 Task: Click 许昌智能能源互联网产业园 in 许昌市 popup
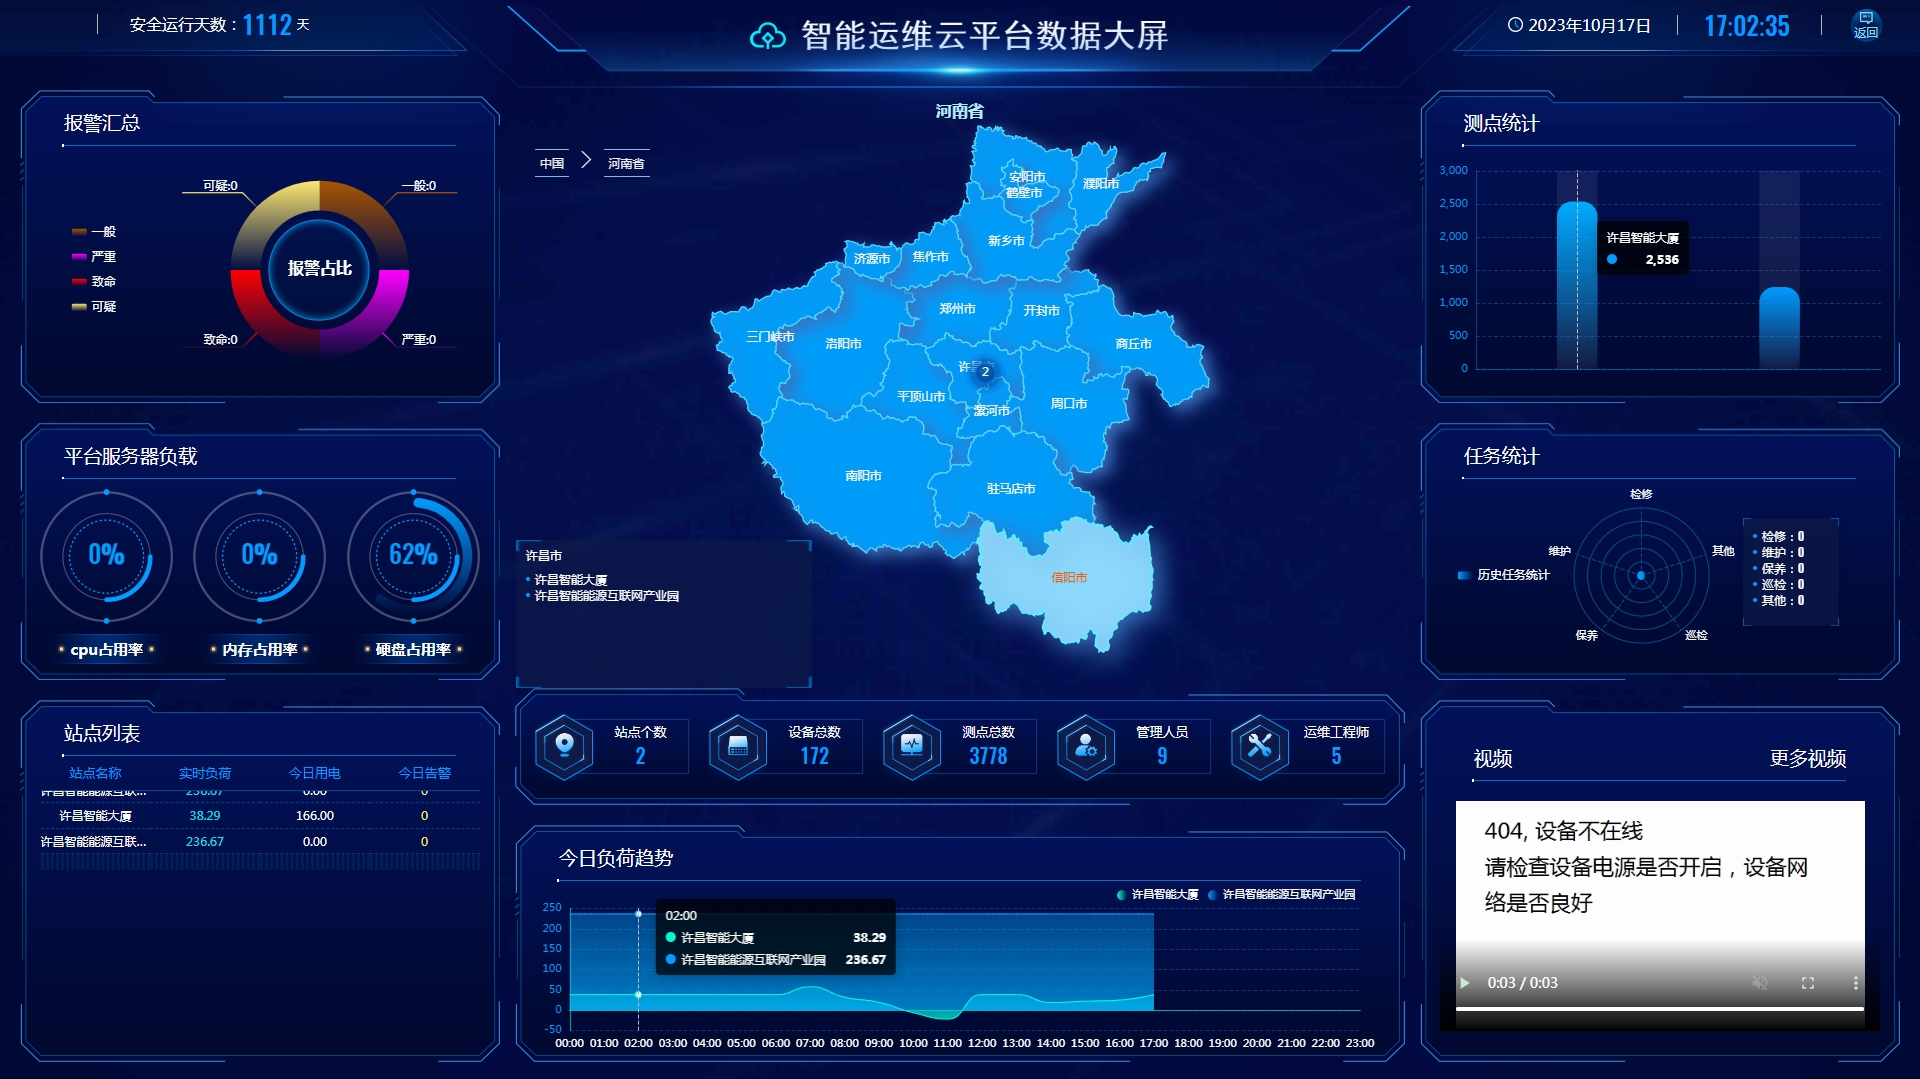click(606, 596)
